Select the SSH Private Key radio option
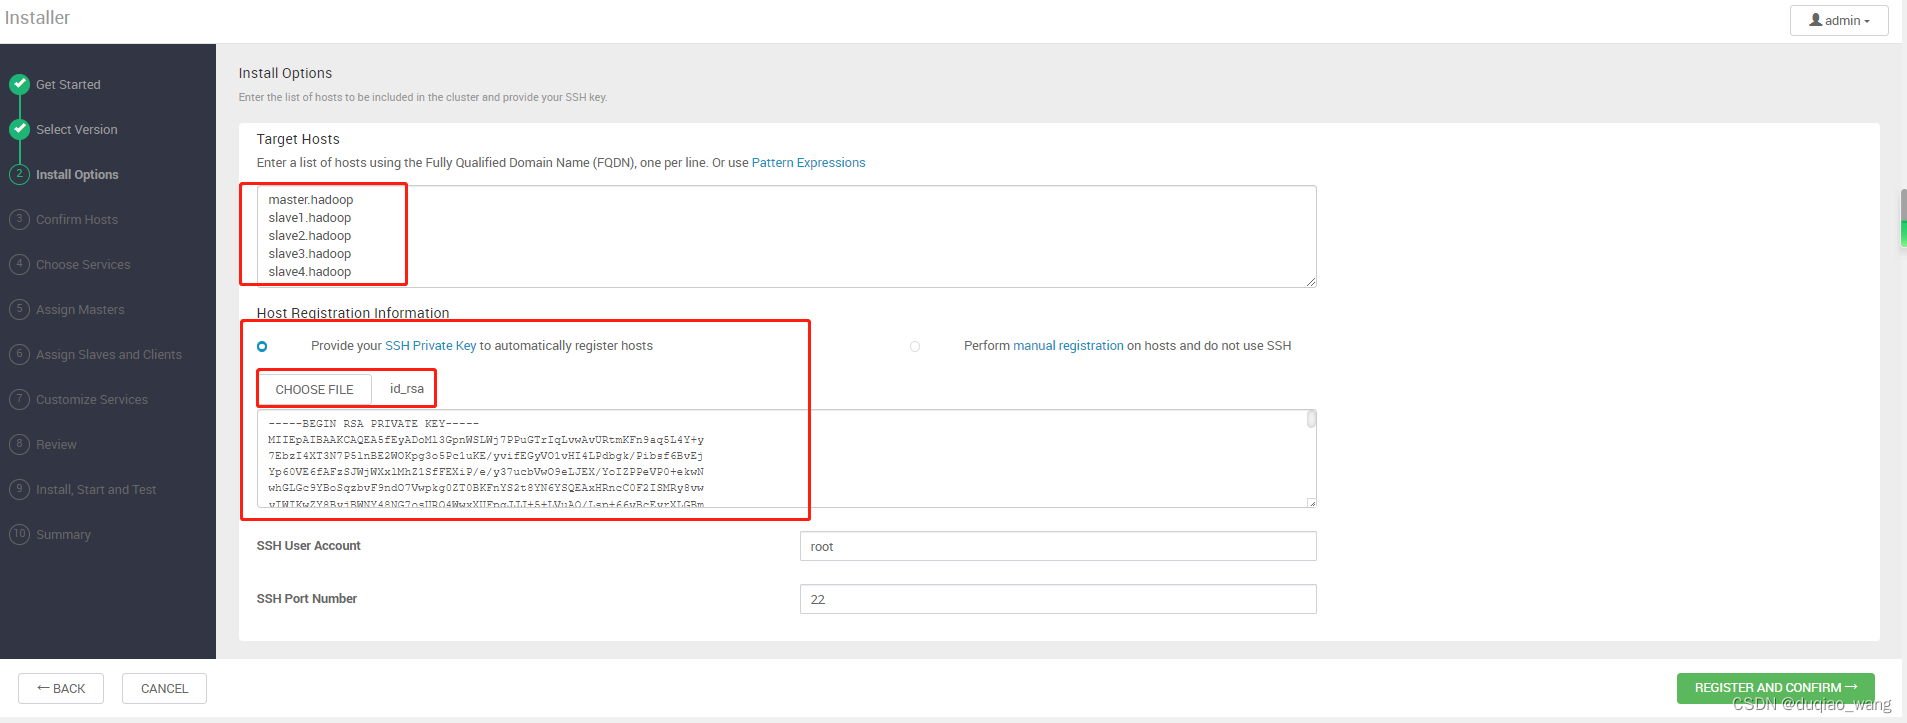This screenshot has width=1907, height=723. coord(262,346)
